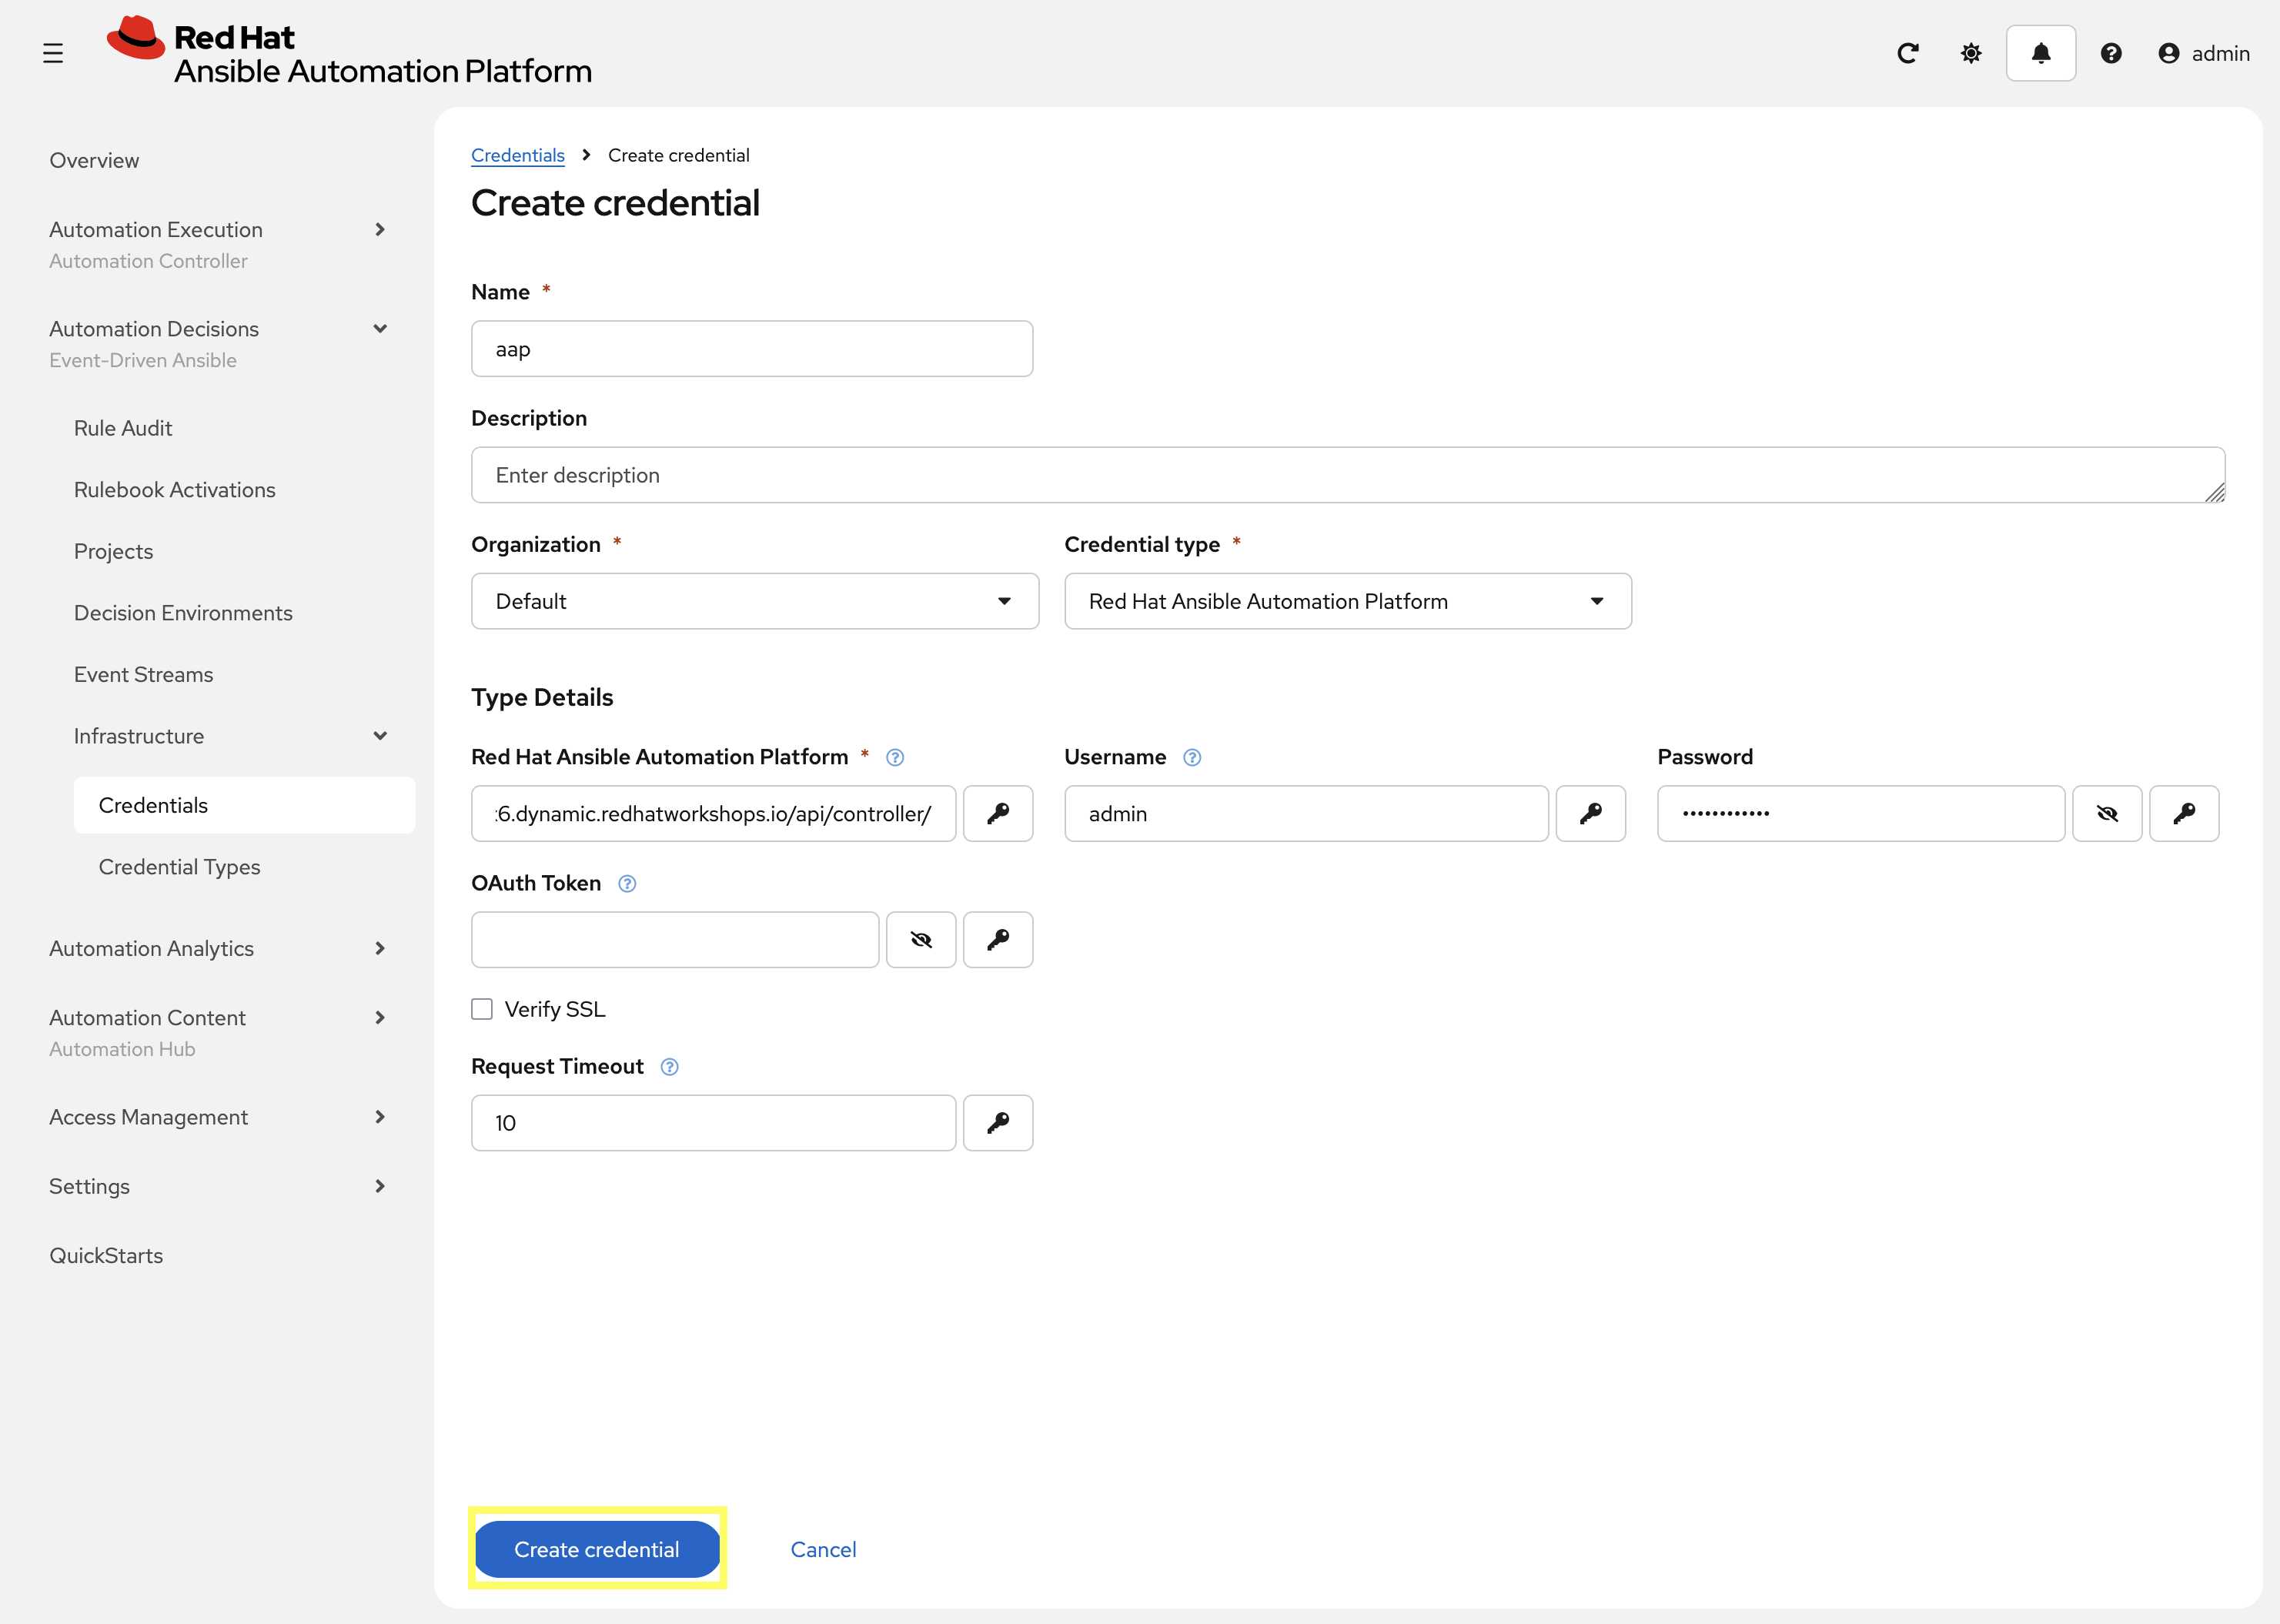Click the refresh icon in the header
Viewport: 2280px width, 1624px height.
[1908, 53]
